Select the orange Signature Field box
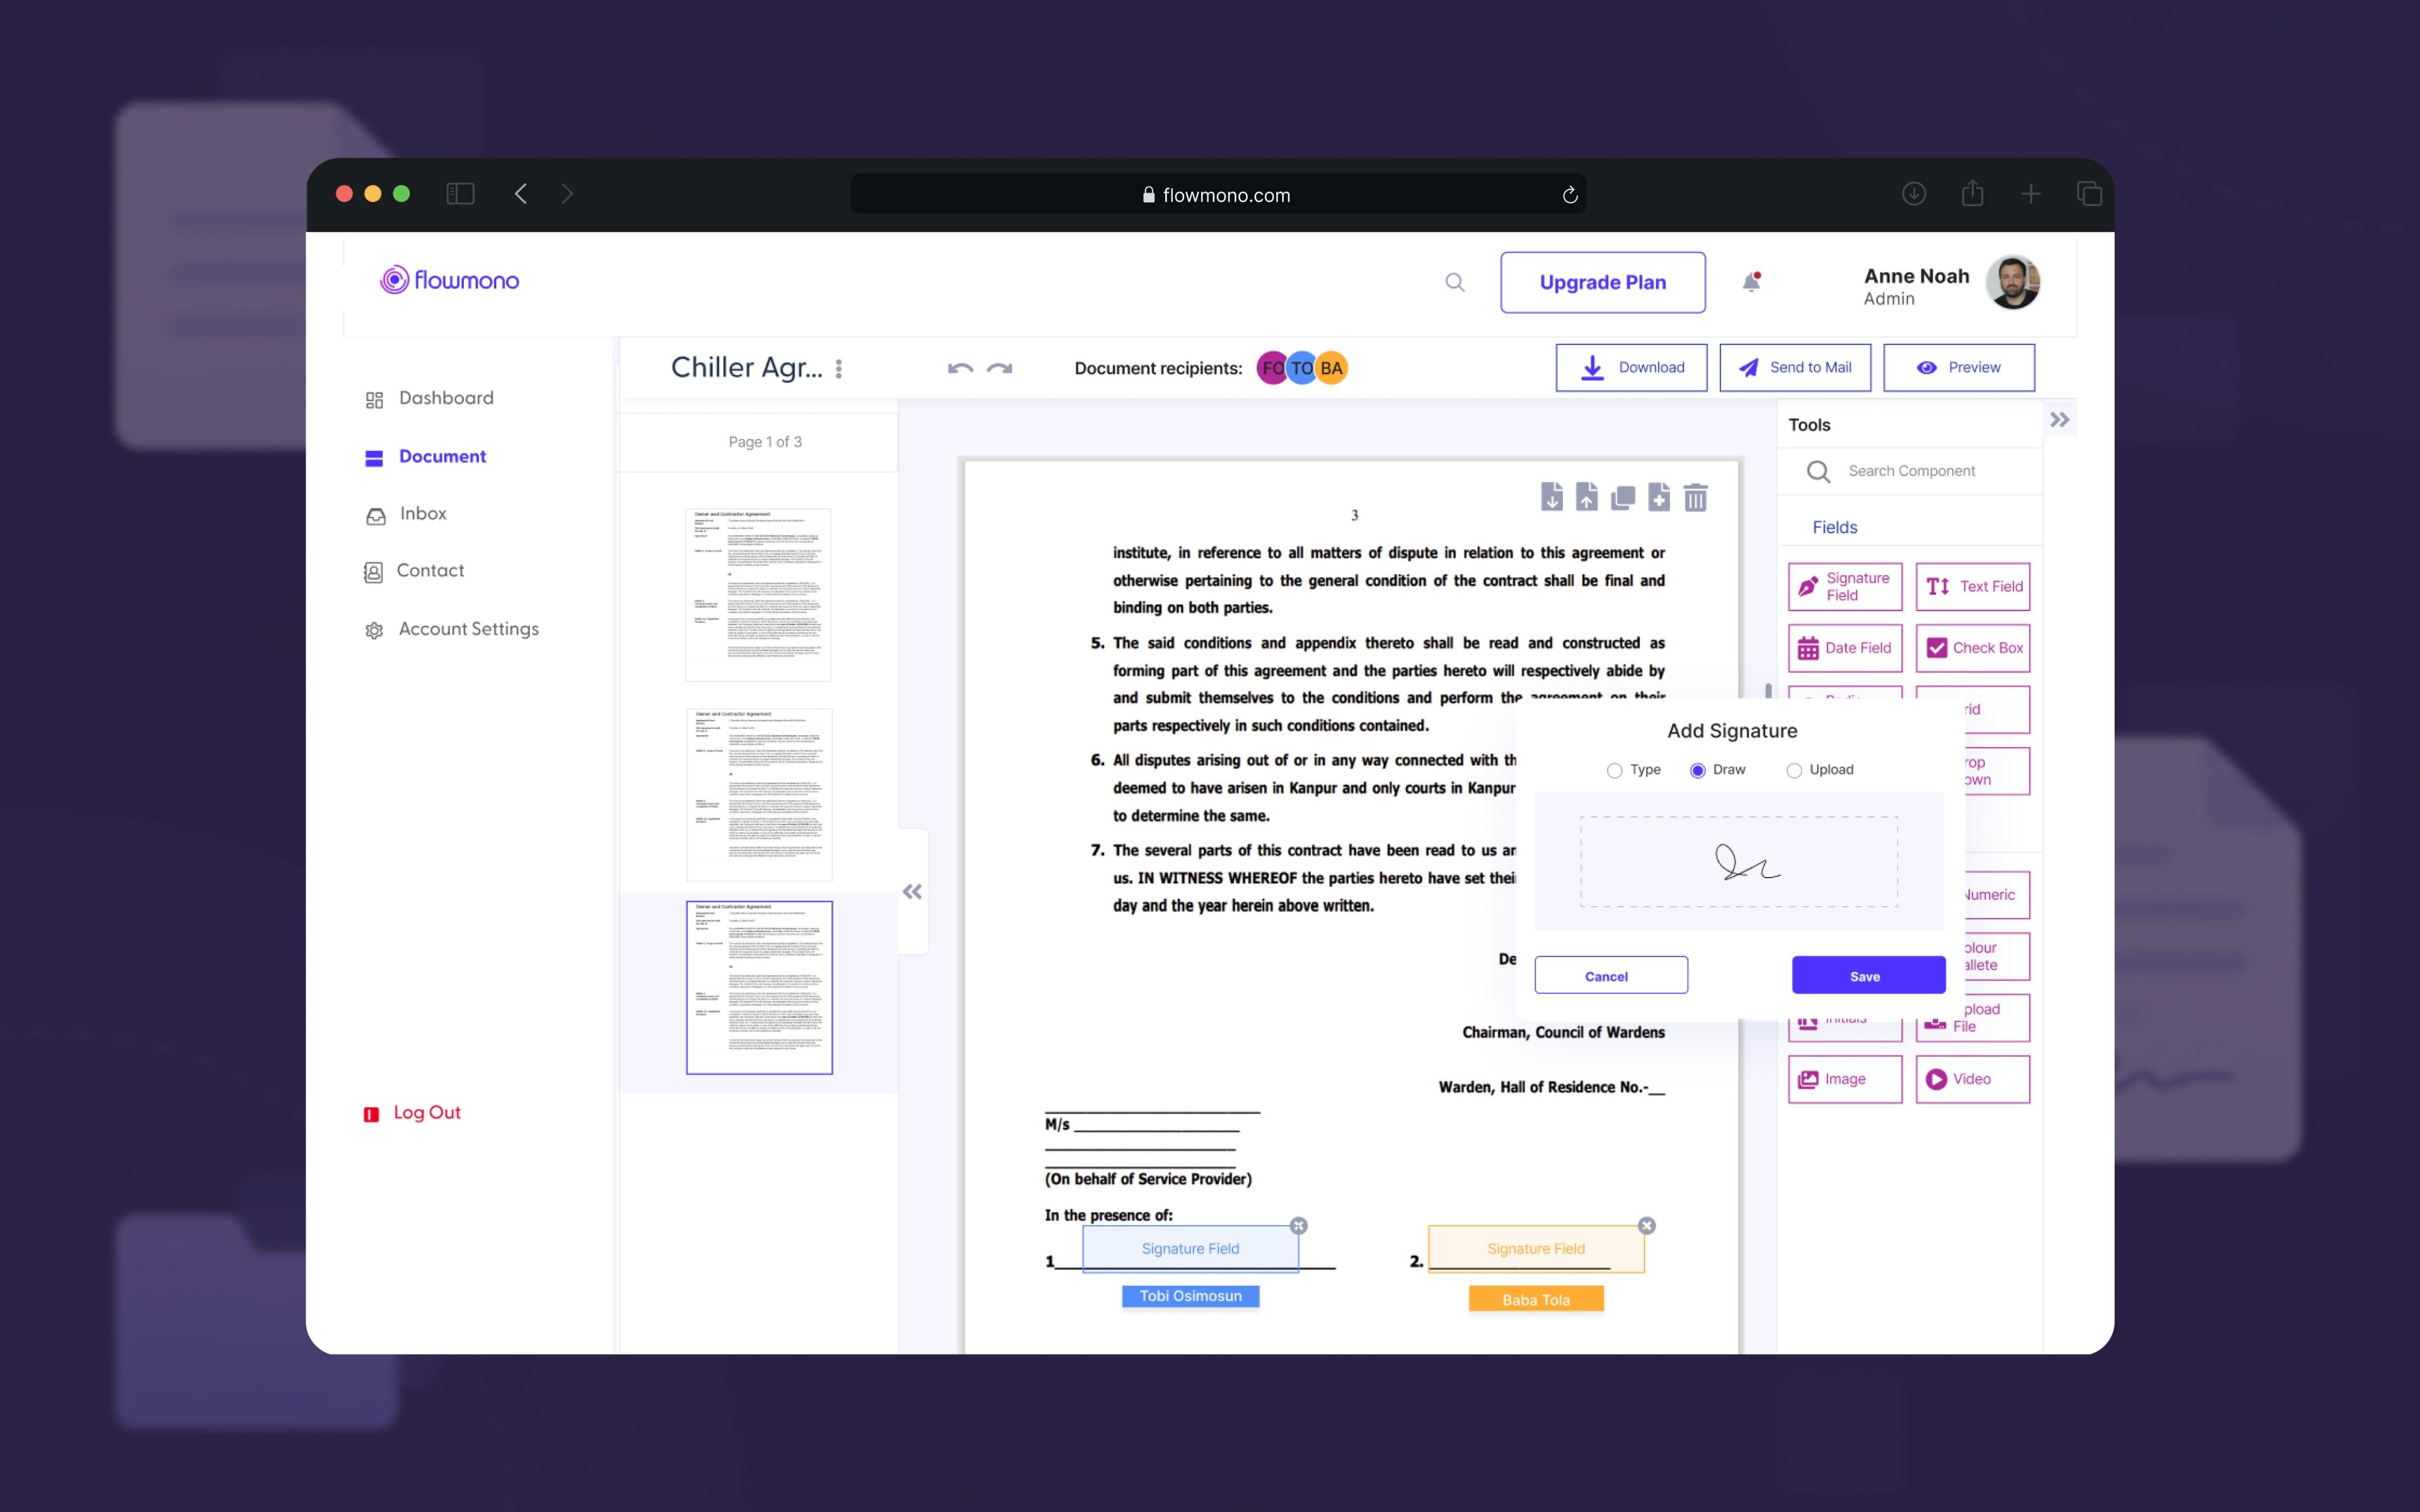 click(1536, 1249)
